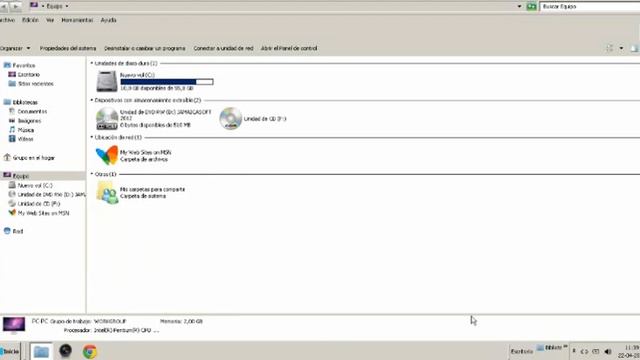This screenshot has height=360, width=640.
Task: Launch Google Chrome from taskbar
Action: tap(90, 351)
